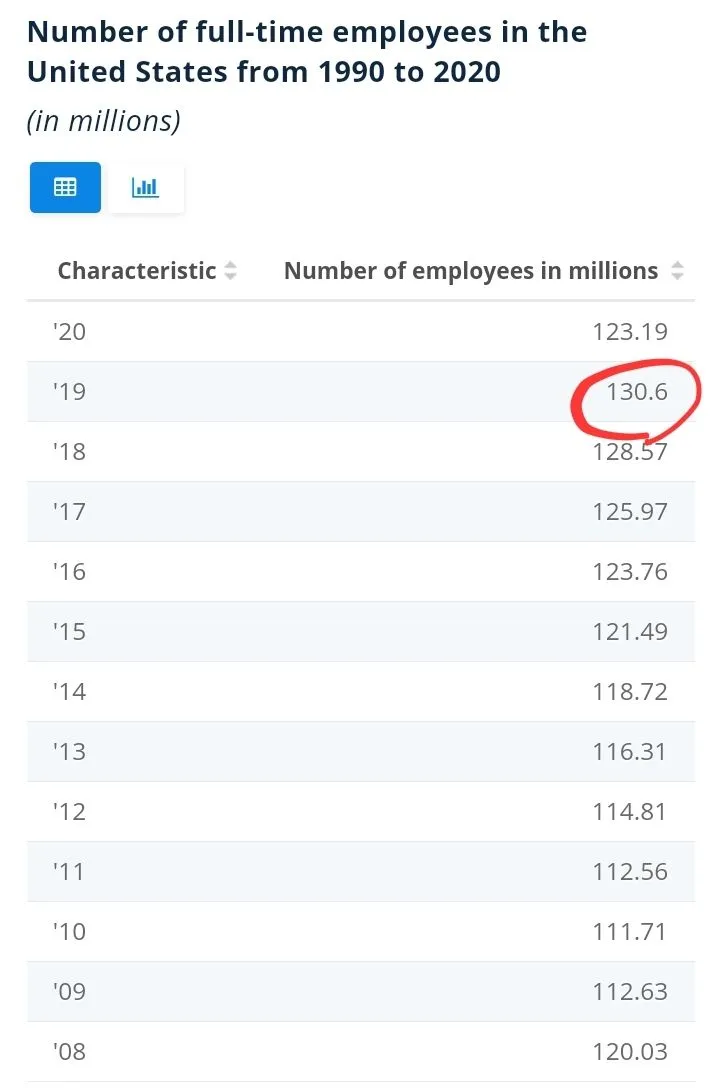
Task: Click the 125.97 value in '17 row
Action: coord(630,512)
